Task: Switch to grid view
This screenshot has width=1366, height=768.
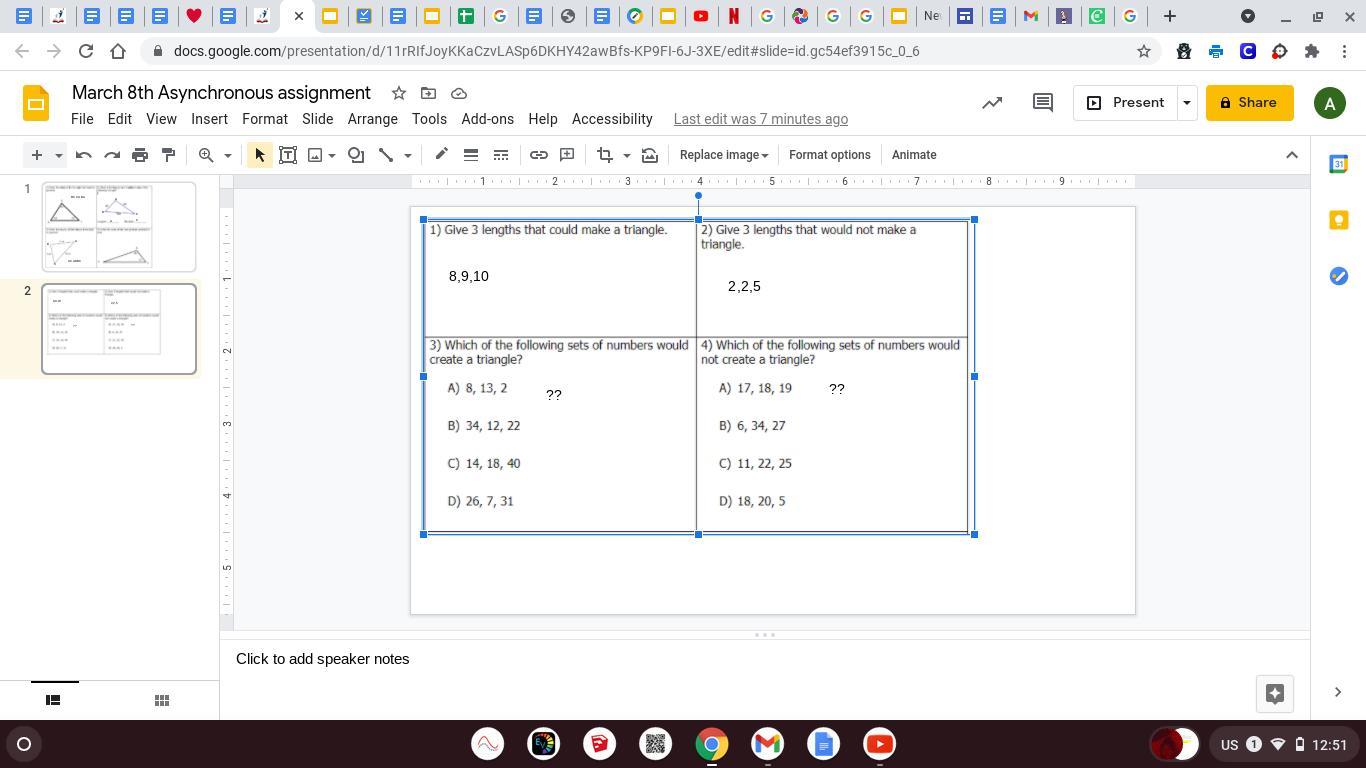Action: tap(161, 700)
